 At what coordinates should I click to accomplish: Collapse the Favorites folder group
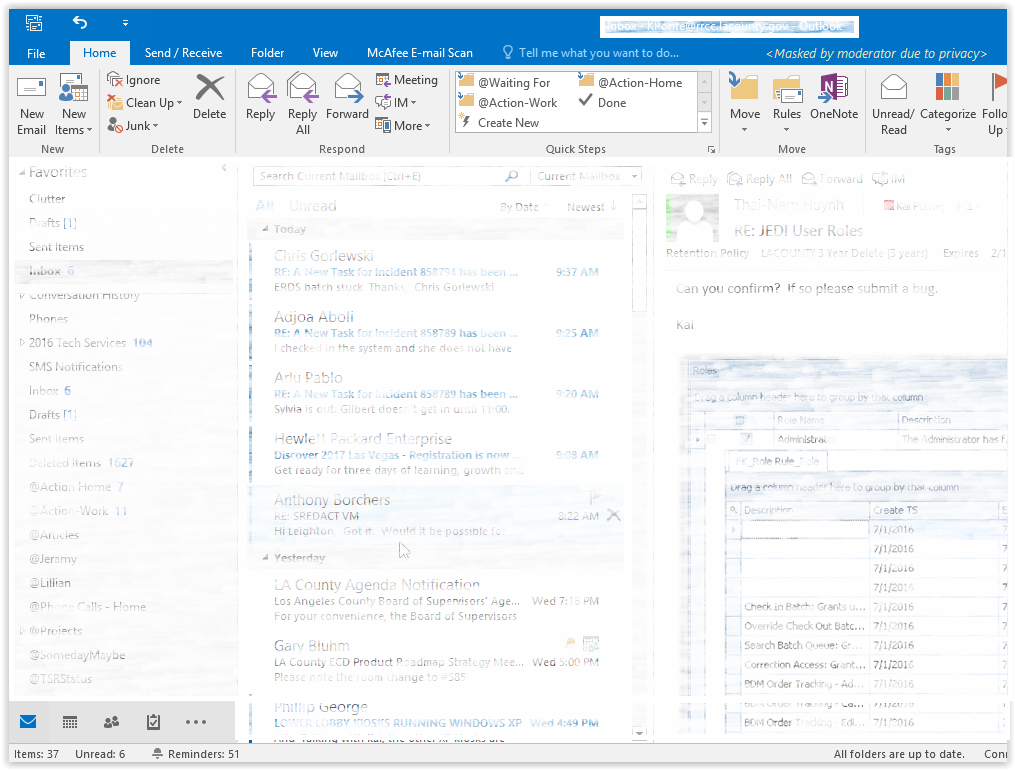[x=21, y=173]
